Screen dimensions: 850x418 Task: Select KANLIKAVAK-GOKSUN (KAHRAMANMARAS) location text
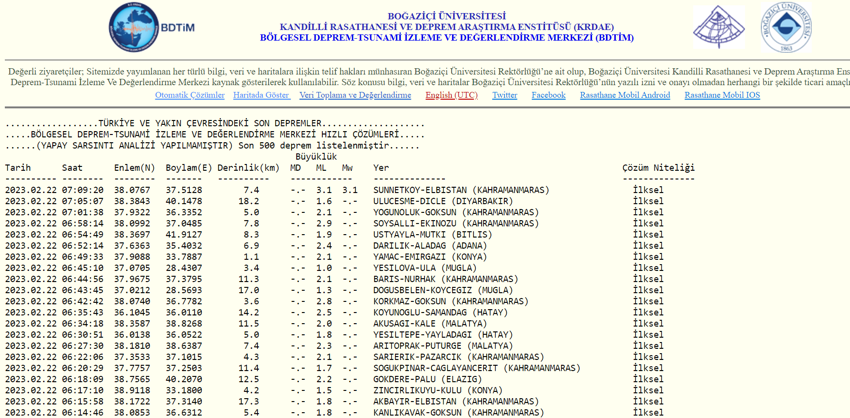[459, 412]
